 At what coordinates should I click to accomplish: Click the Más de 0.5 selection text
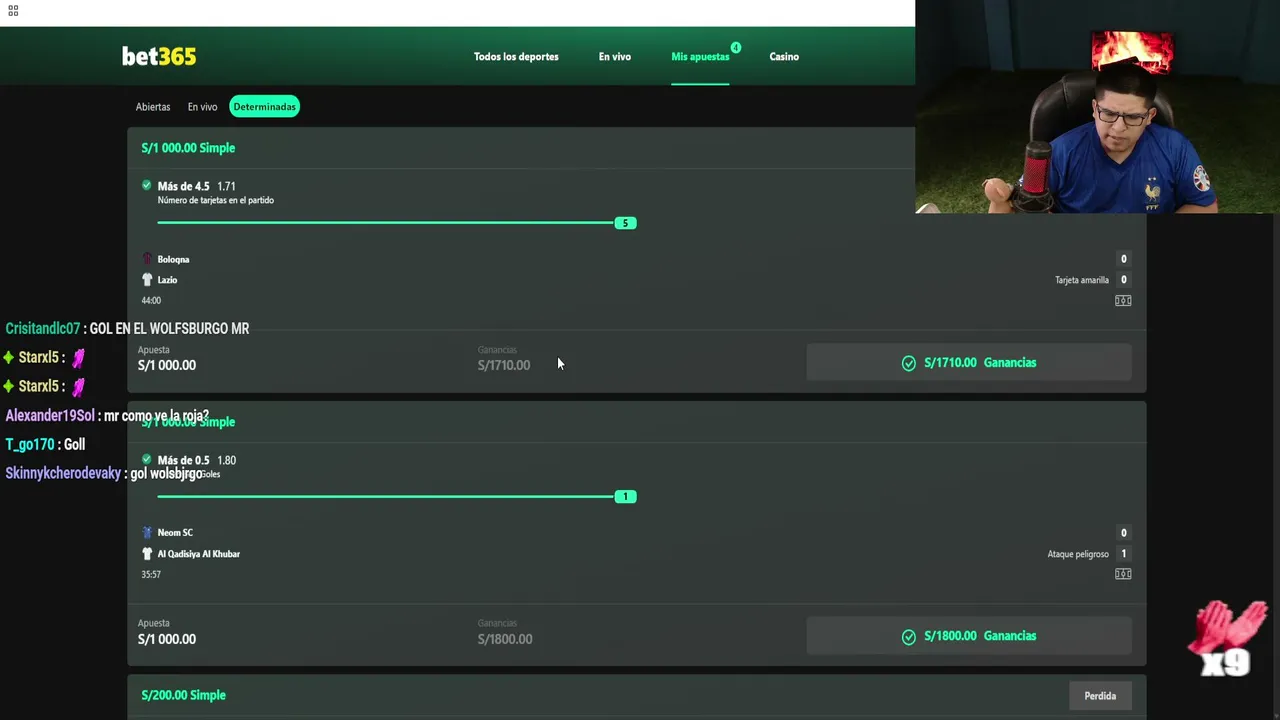point(183,460)
